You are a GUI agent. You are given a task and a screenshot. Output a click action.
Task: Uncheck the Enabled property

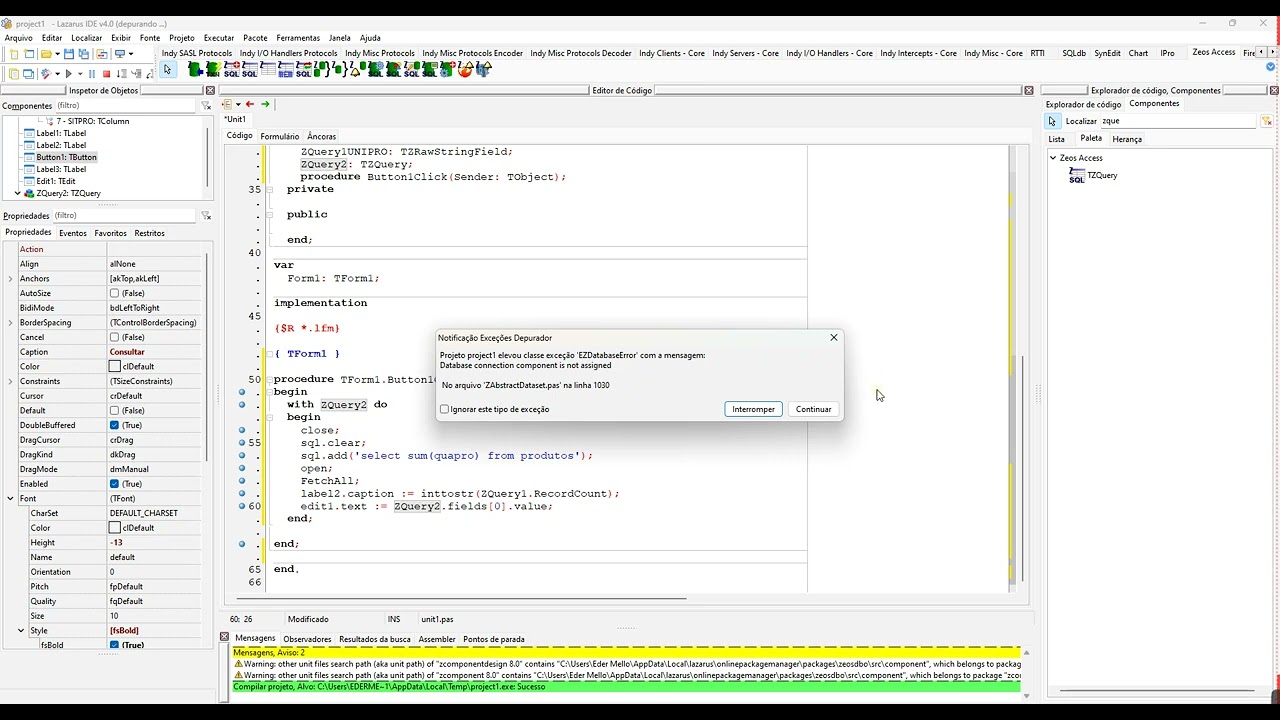(x=114, y=484)
